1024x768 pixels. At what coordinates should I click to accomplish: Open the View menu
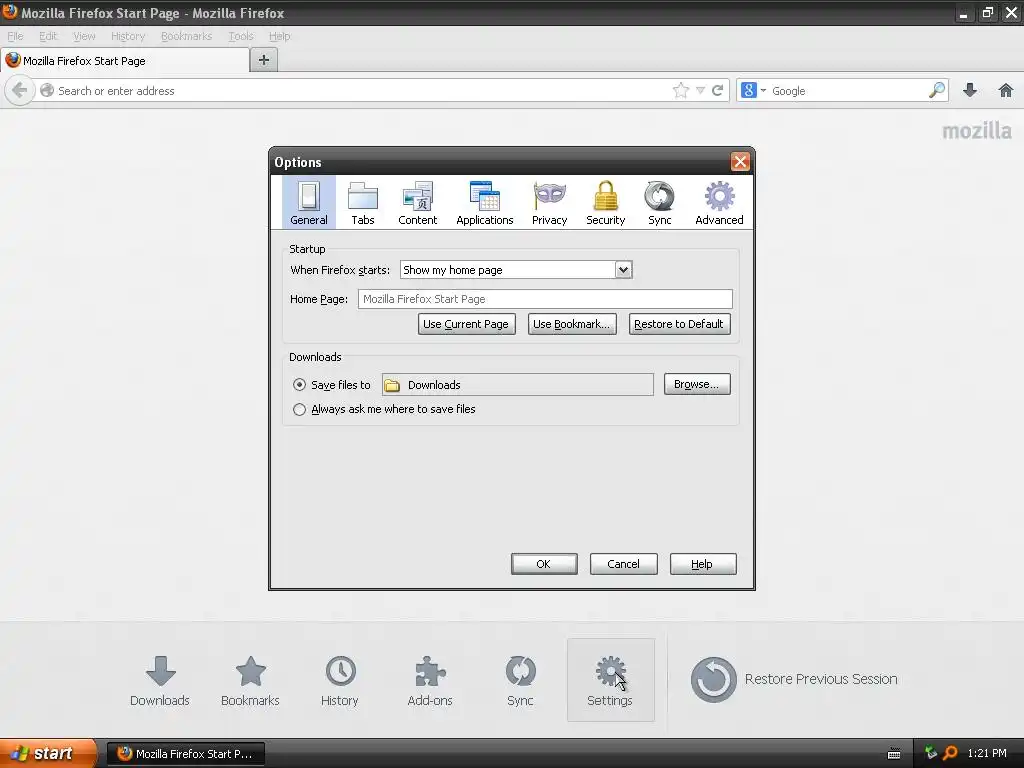click(84, 36)
